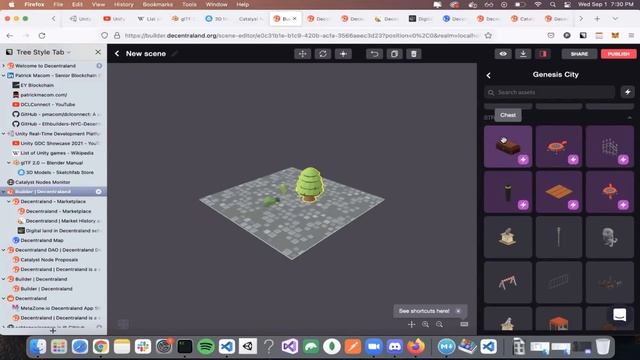
Task: Reload the page with the refresh button
Action: [x=42, y=36]
